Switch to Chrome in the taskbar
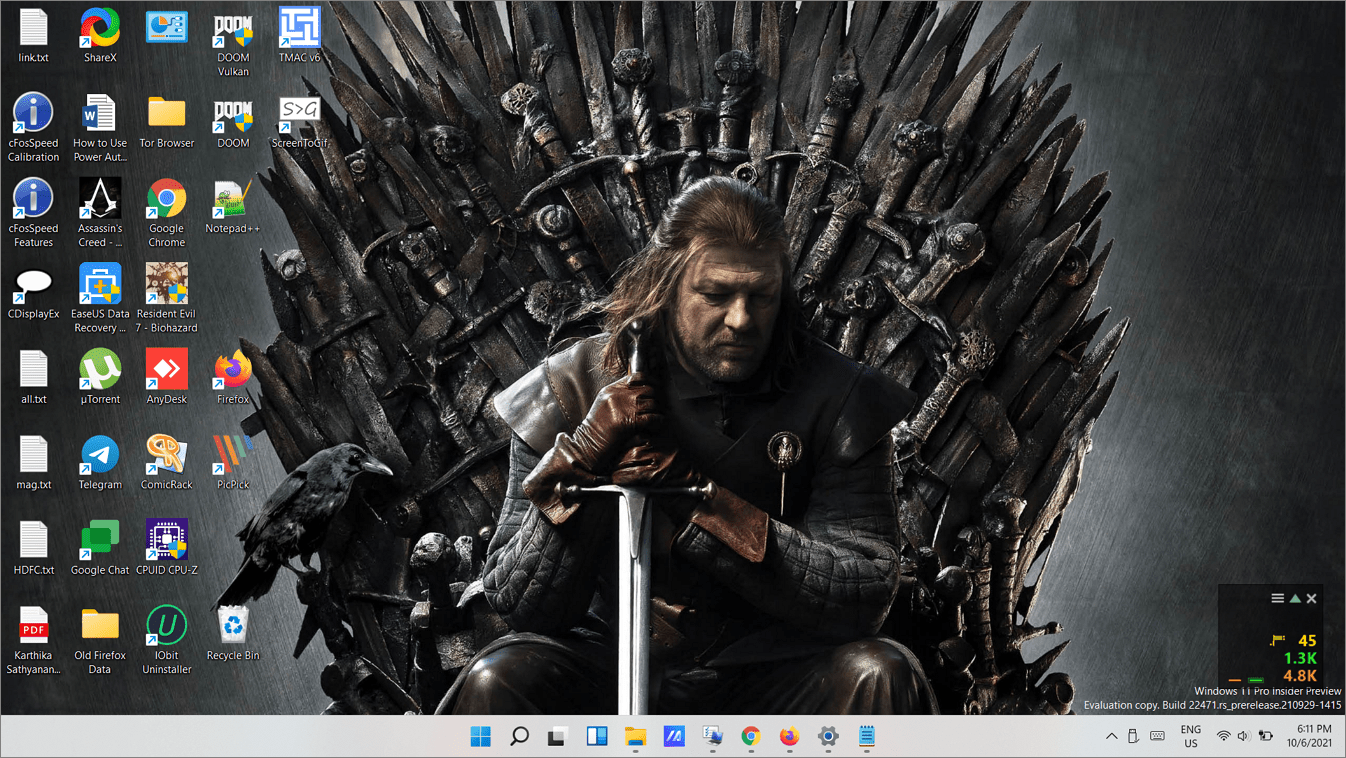 click(x=751, y=737)
